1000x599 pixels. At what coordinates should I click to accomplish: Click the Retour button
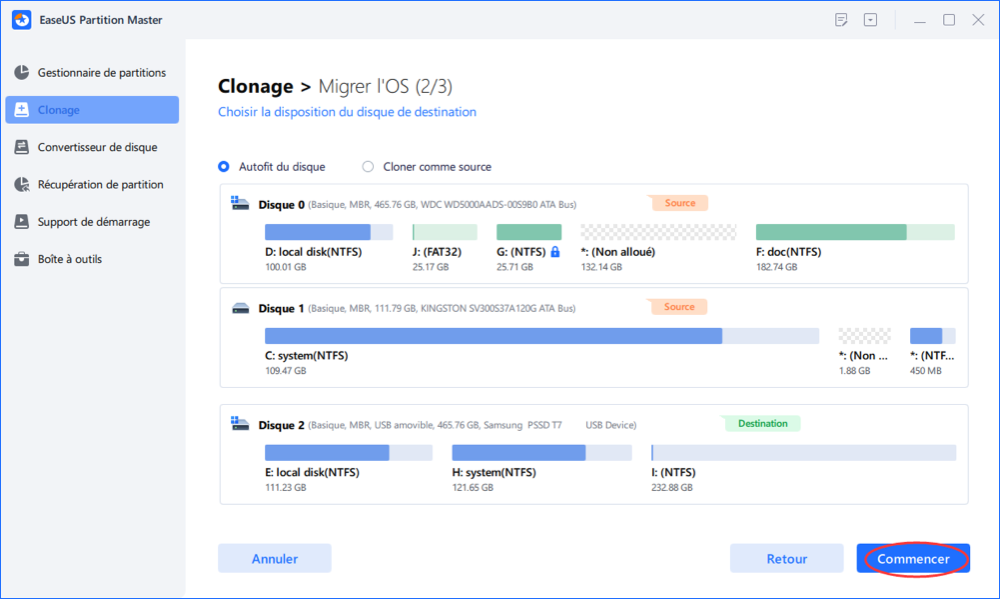click(786, 559)
